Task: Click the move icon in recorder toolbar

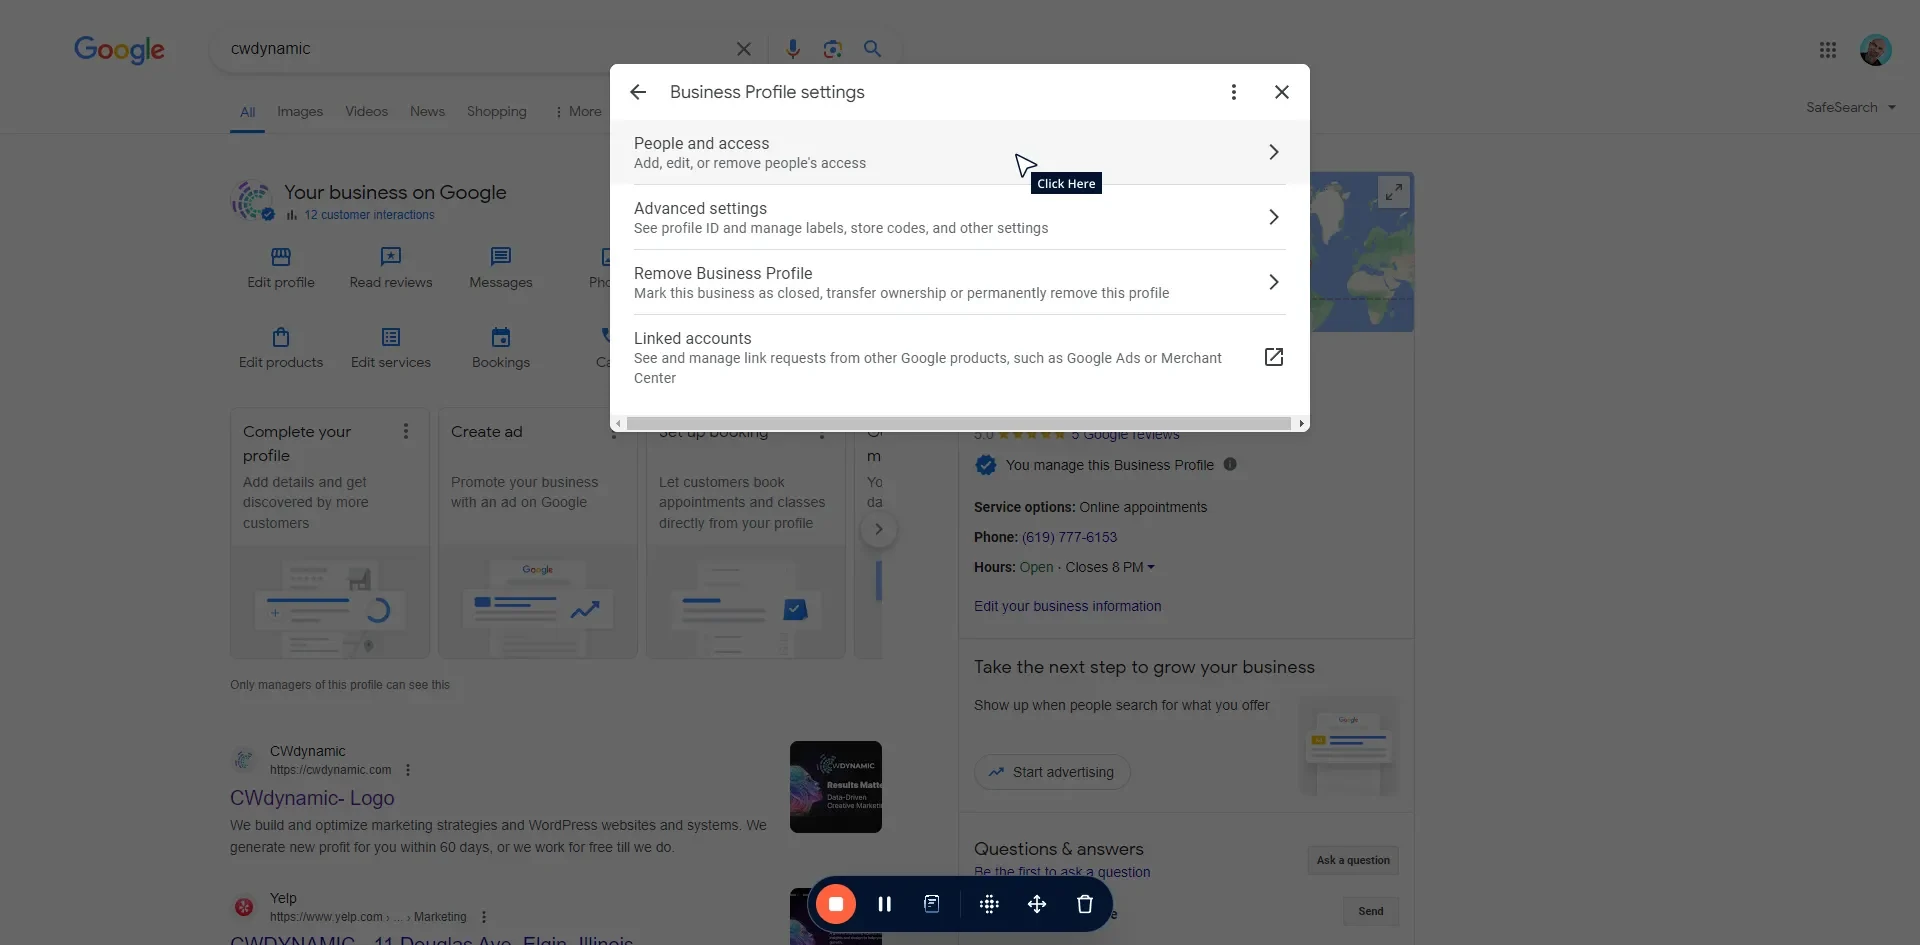Action: (x=1037, y=904)
